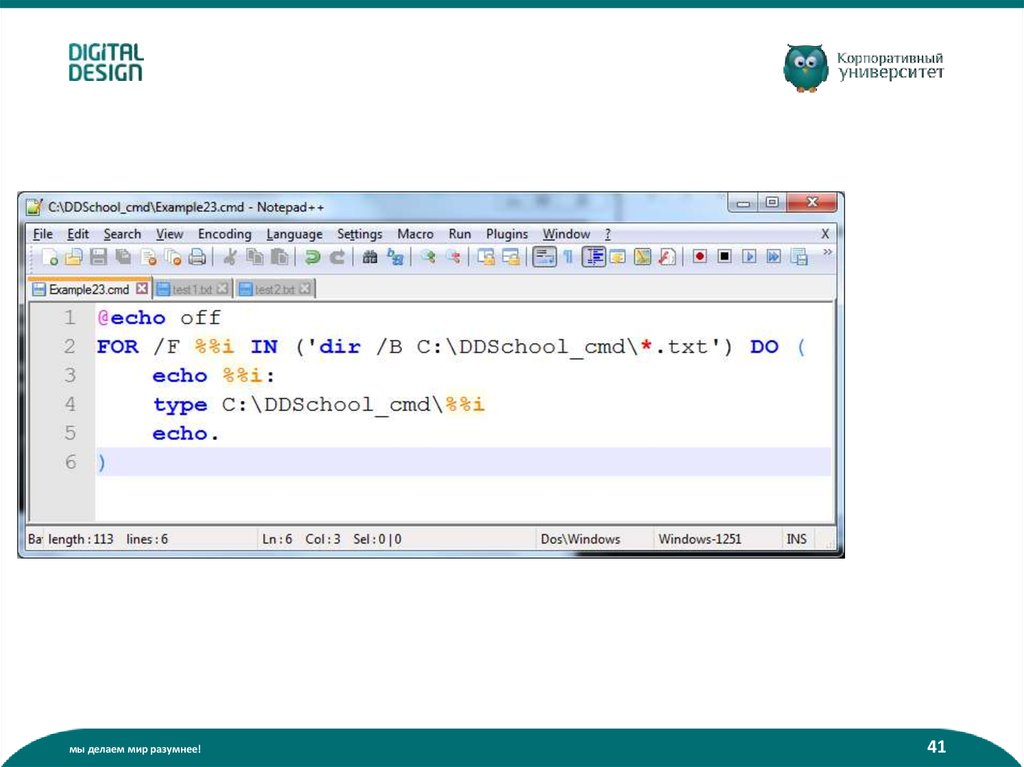The image size is (1024, 767).
Task: Expand the toolbar overflow chevron
Action: [x=827, y=254]
